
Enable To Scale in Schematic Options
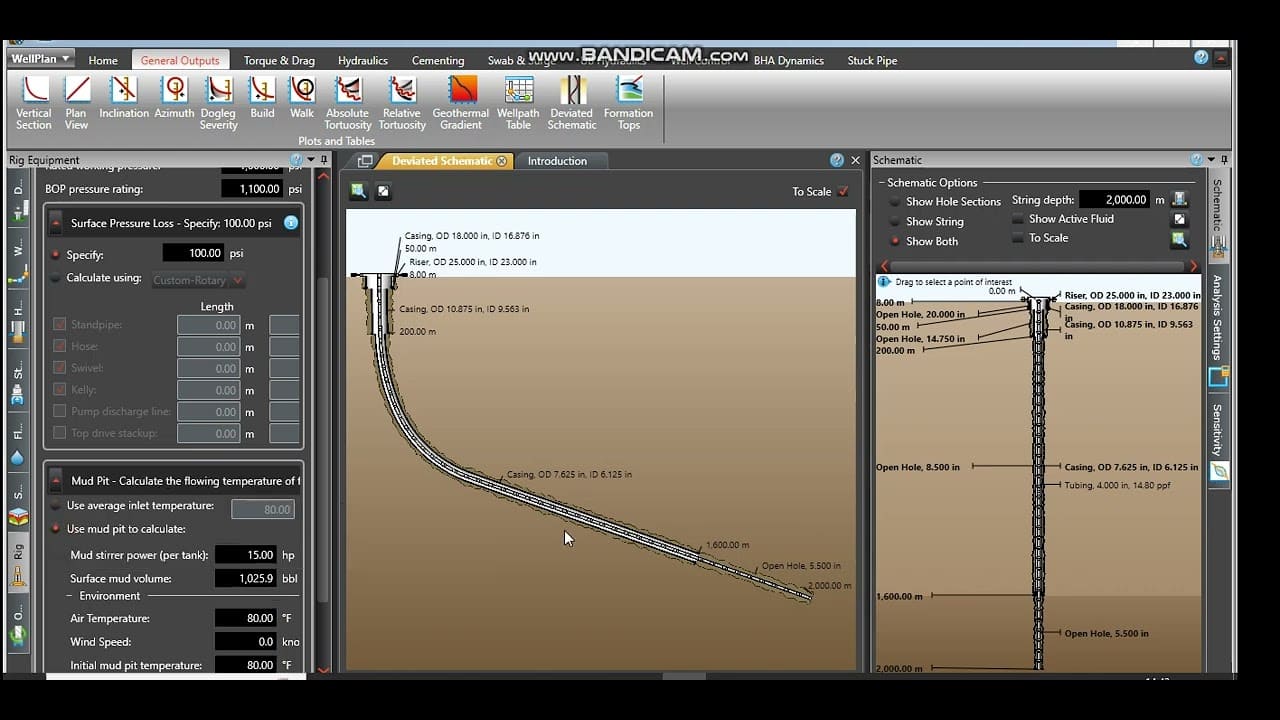pyautogui.click(x=1018, y=238)
